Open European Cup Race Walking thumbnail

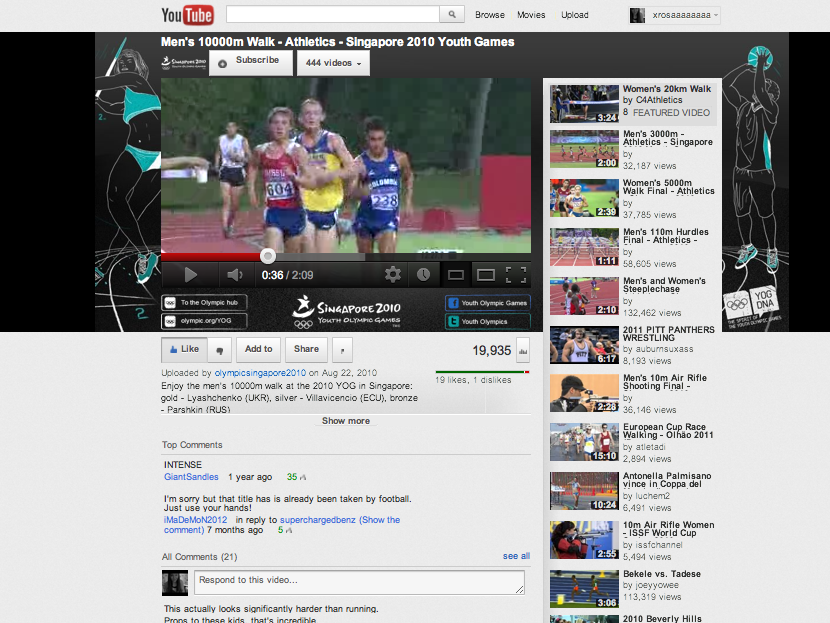click(x=584, y=442)
